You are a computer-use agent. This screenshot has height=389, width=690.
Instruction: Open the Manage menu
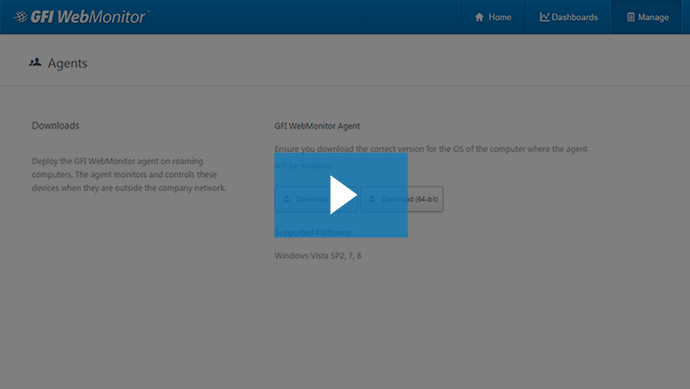pyautogui.click(x=647, y=17)
